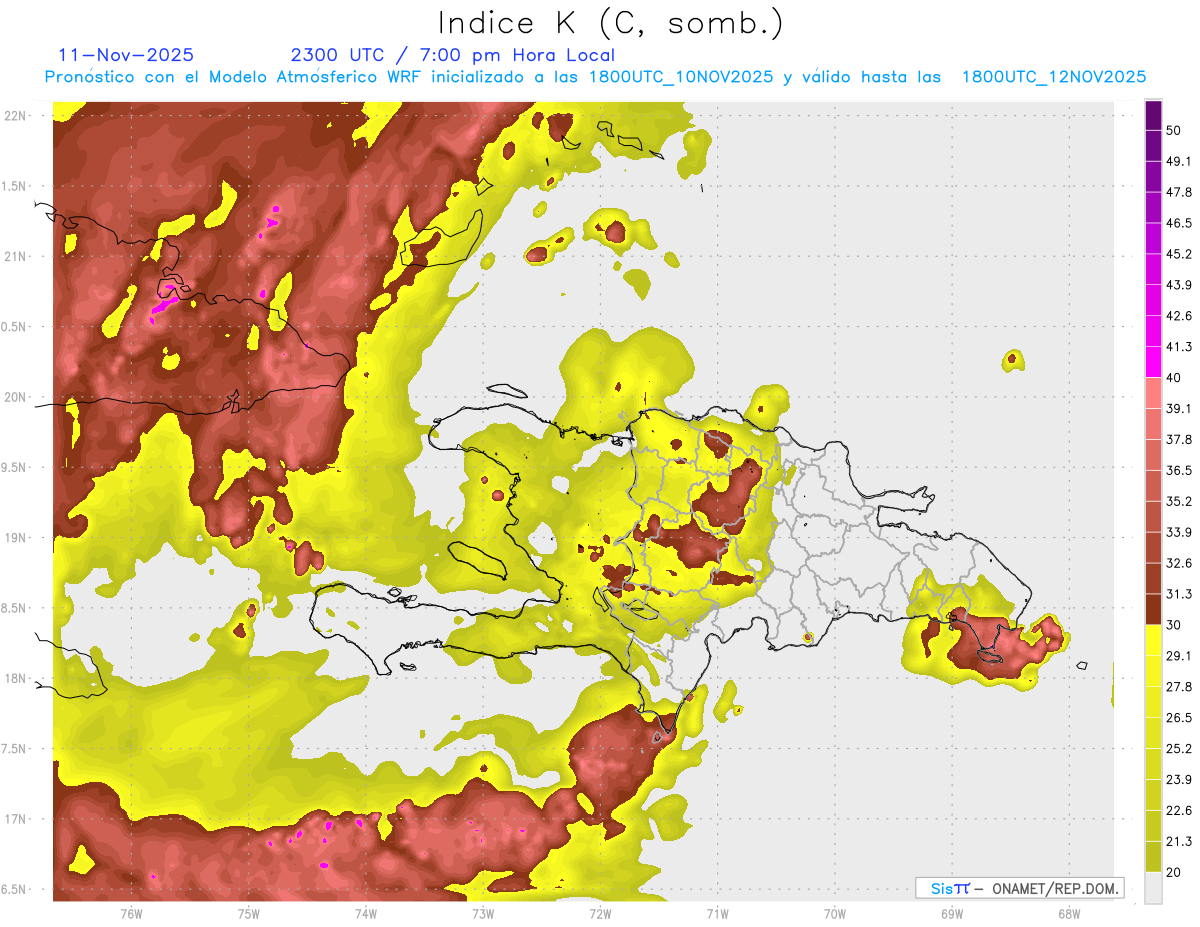
Task: Select the '11-Nov-2025' date text
Action: 126,55
